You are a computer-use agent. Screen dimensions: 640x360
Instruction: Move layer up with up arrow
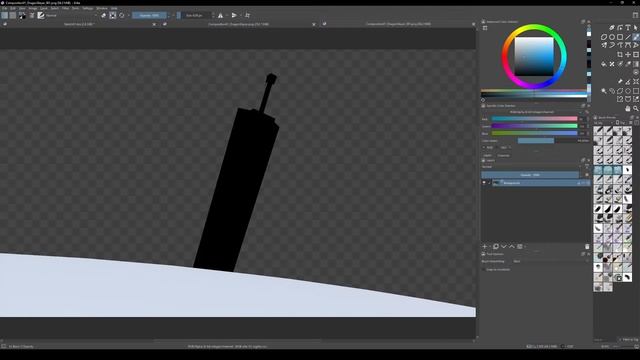(511, 247)
